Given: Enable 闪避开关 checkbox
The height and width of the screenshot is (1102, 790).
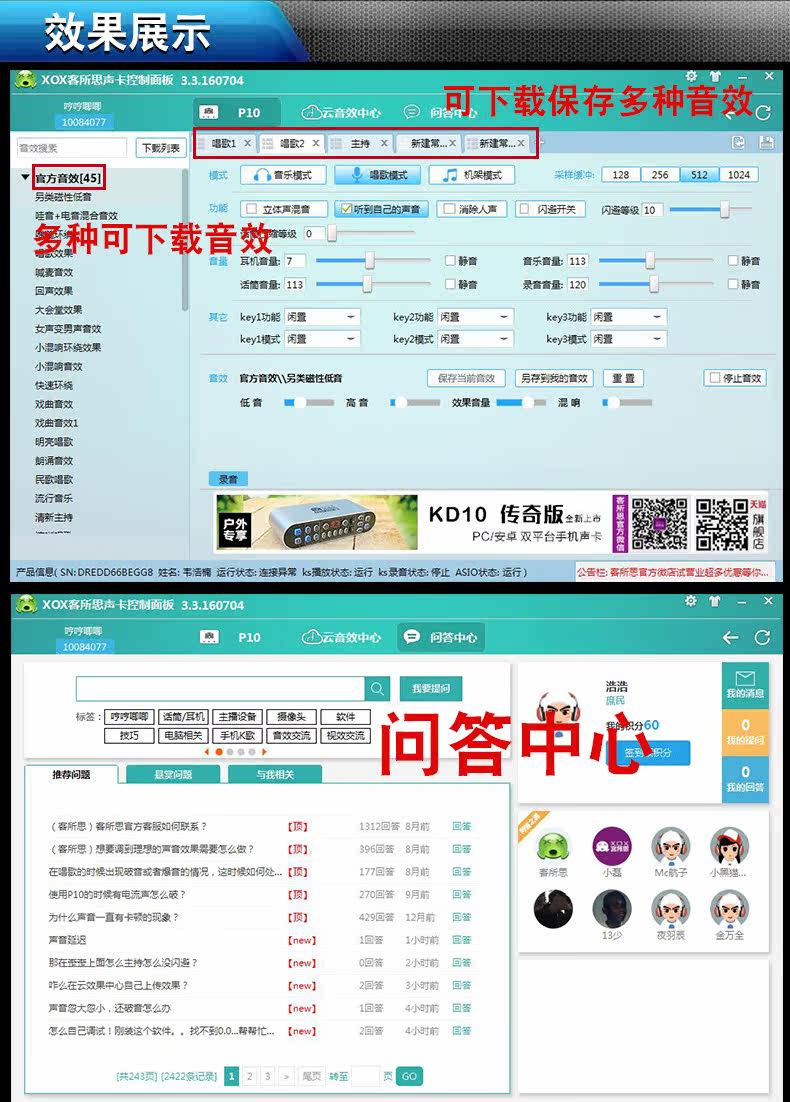Looking at the screenshot, I should 524,209.
